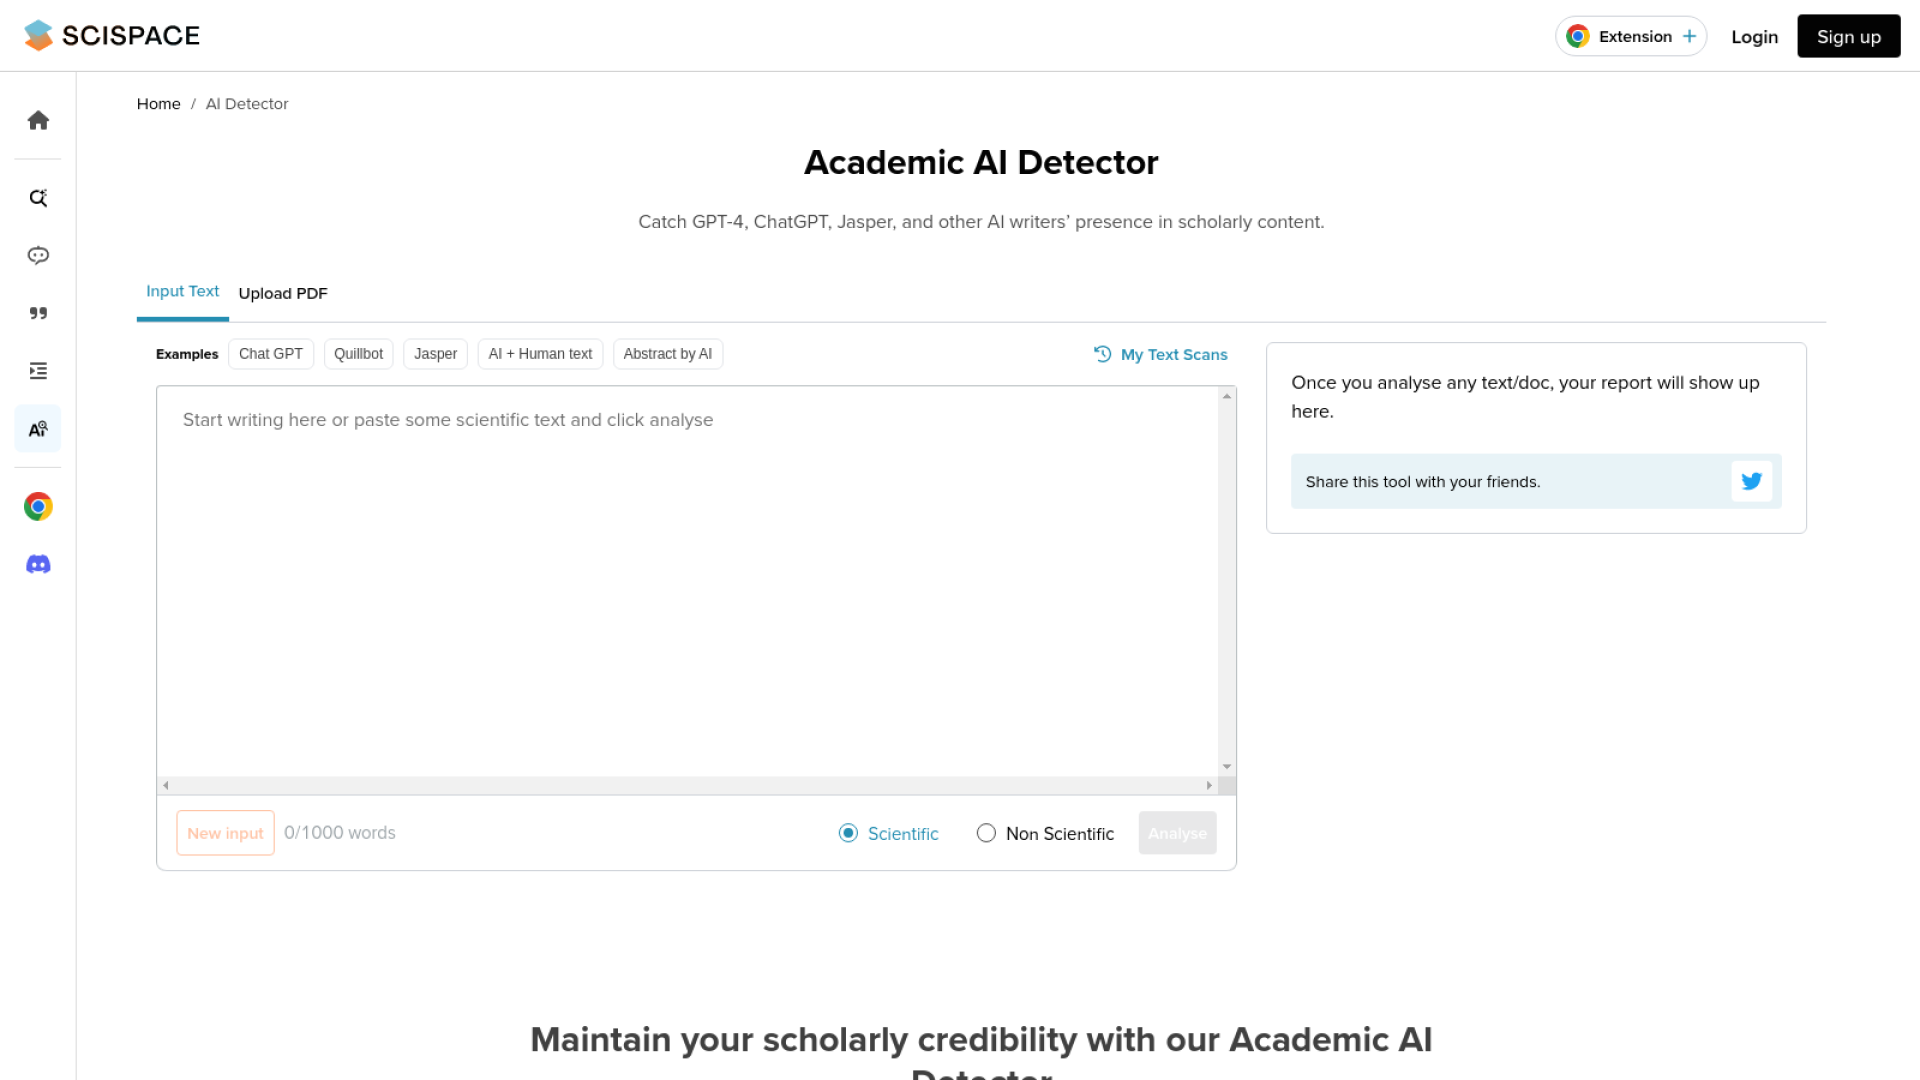Open the chat bubble sidebar icon
The width and height of the screenshot is (1920, 1080).
(x=38, y=256)
